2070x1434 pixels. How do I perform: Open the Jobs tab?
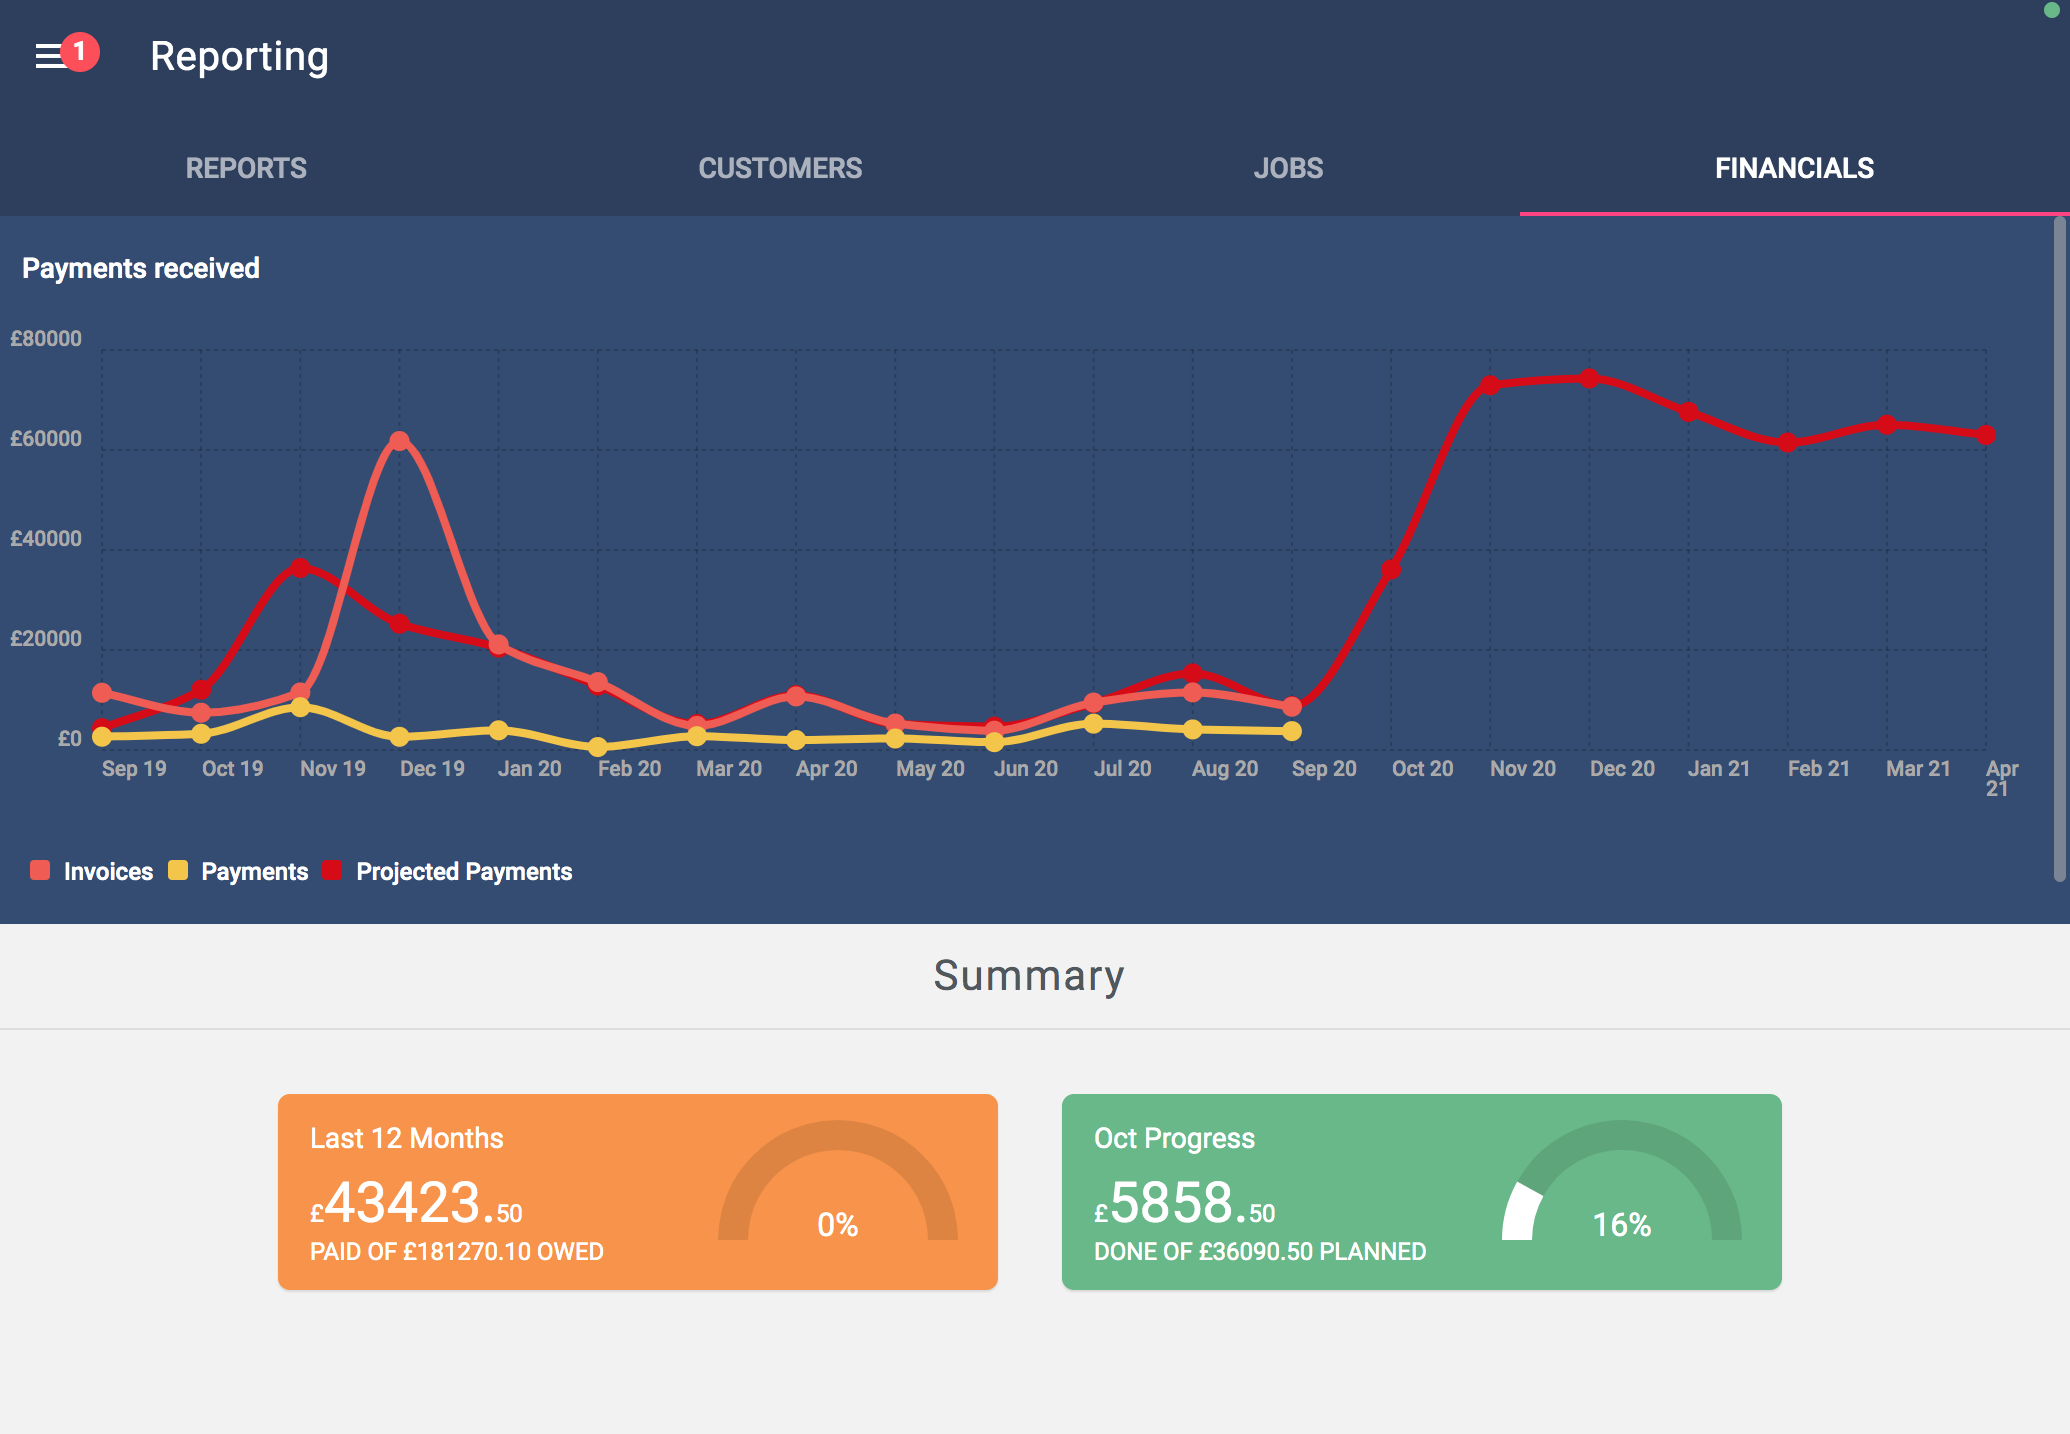(1288, 168)
